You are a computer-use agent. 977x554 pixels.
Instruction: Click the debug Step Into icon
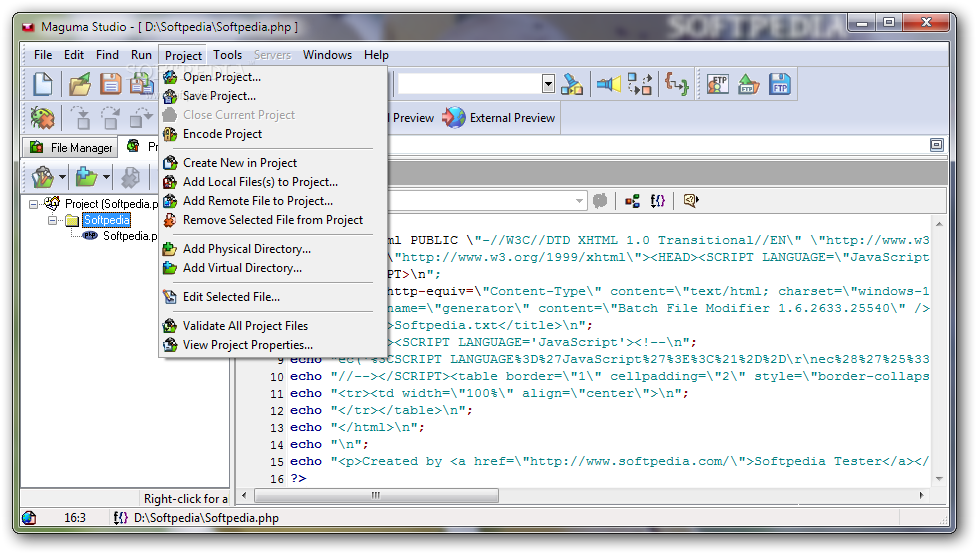pos(80,118)
